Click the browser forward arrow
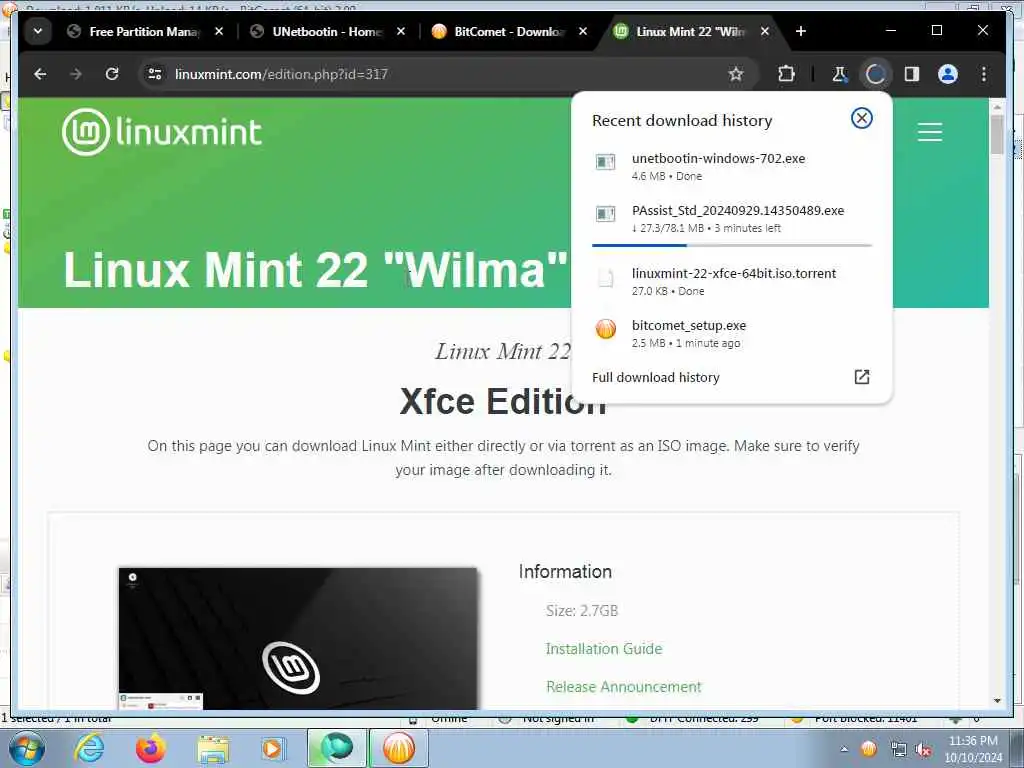 [x=76, y=74]
